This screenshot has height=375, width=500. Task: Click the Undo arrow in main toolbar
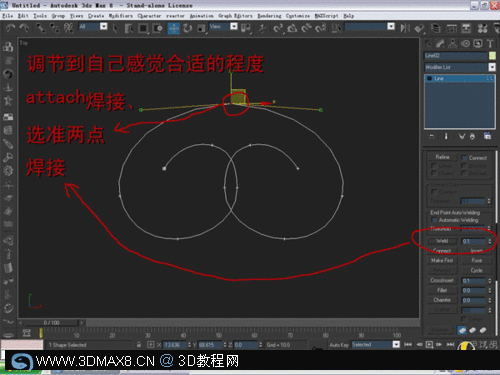coord(11,28)
